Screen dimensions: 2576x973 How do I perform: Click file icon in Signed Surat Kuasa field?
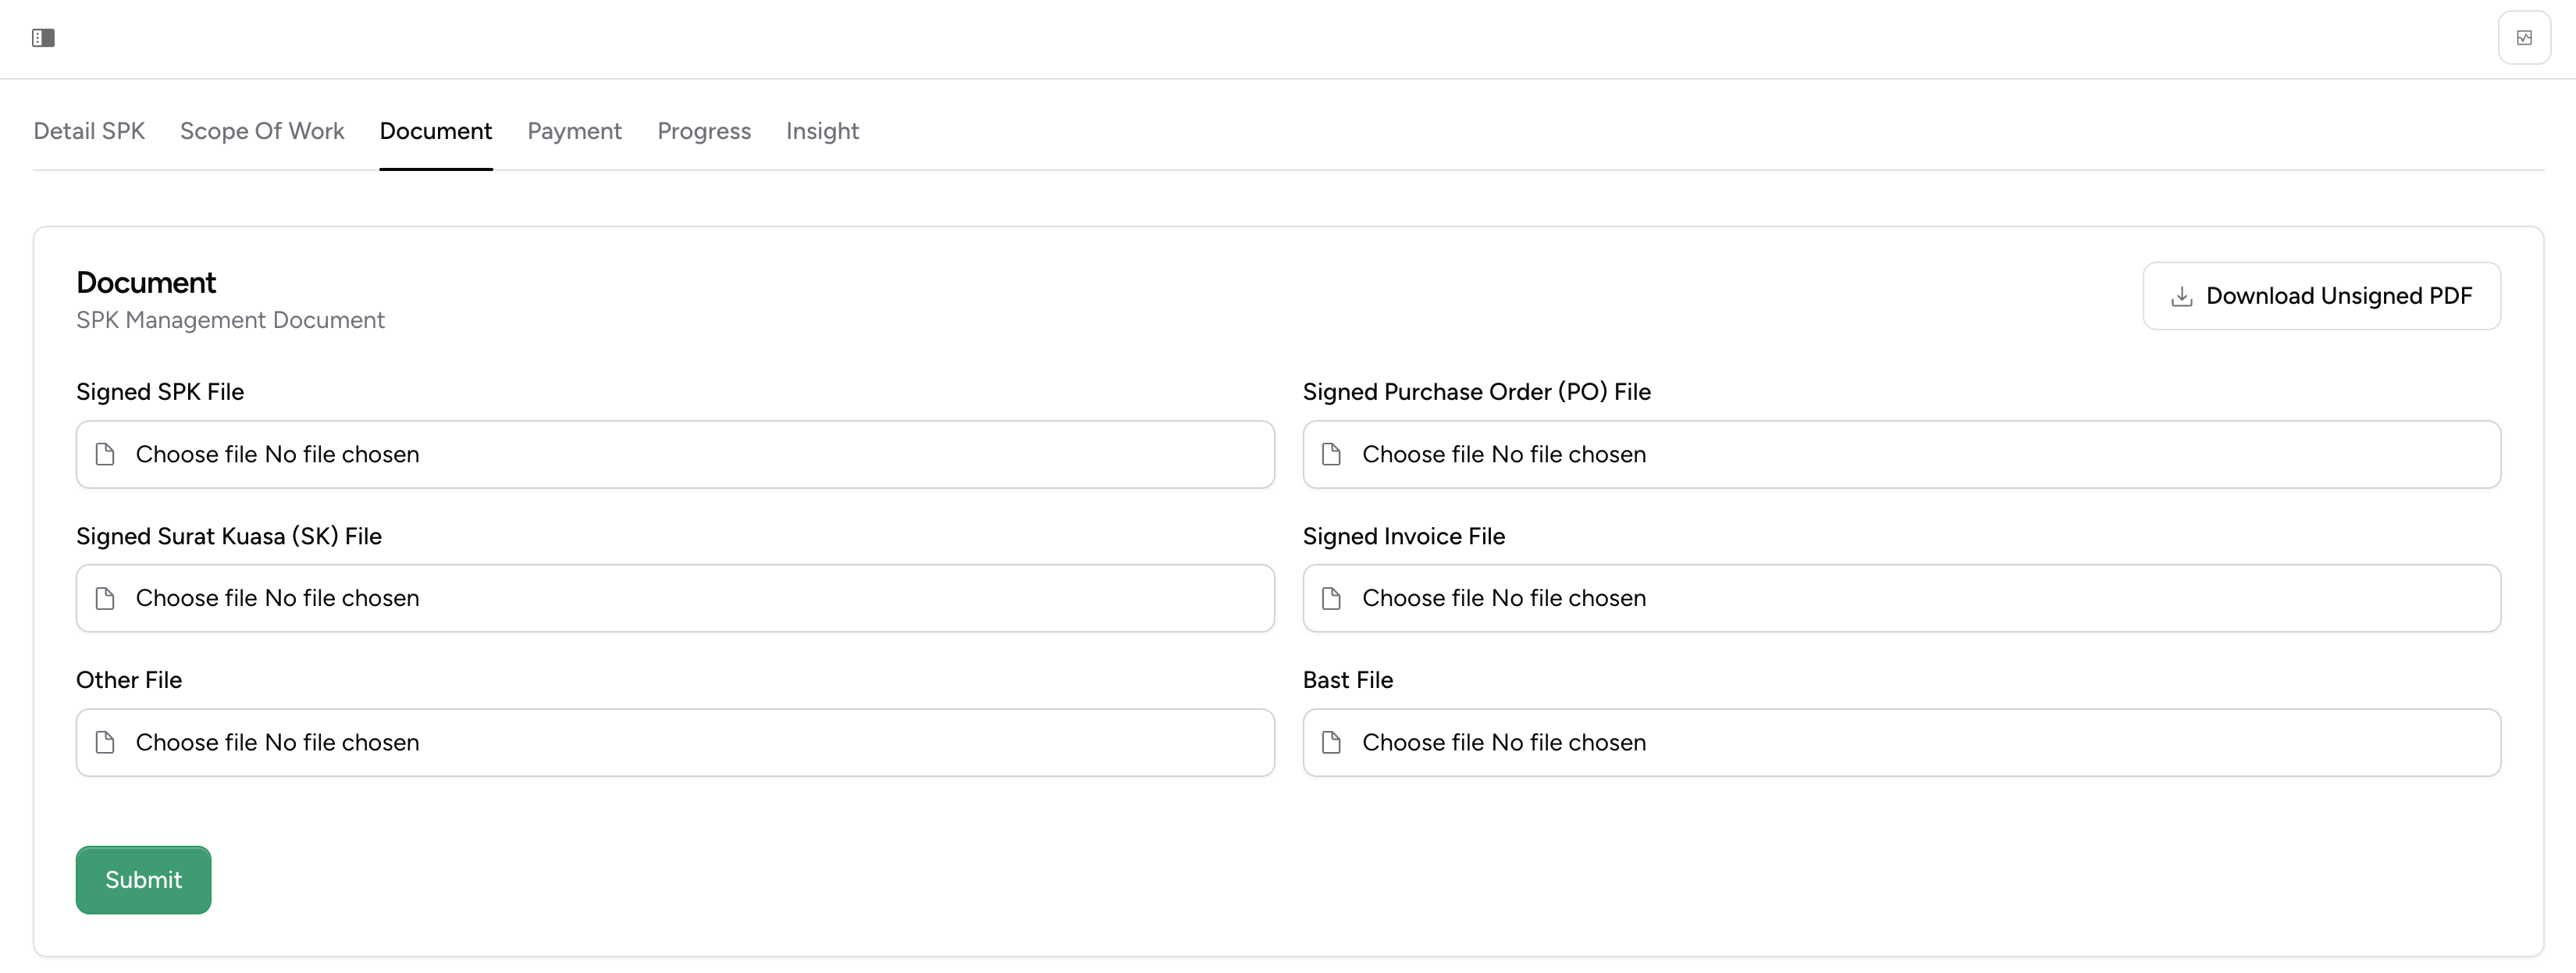[105, 598]
